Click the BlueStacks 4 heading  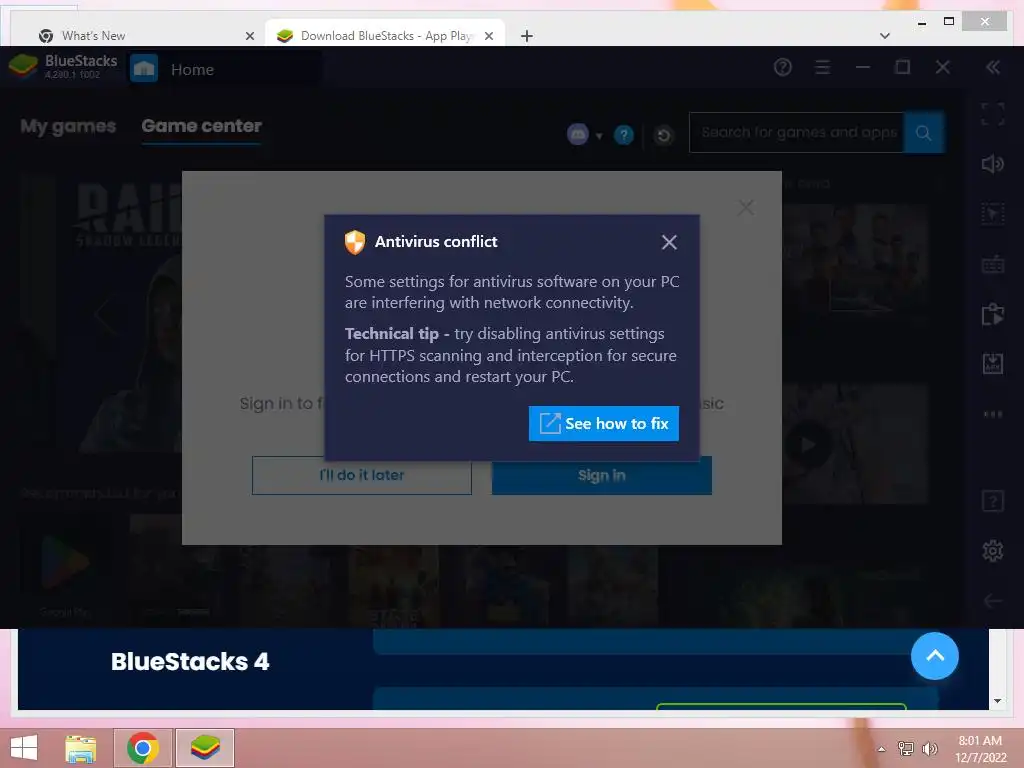[190, 662]
